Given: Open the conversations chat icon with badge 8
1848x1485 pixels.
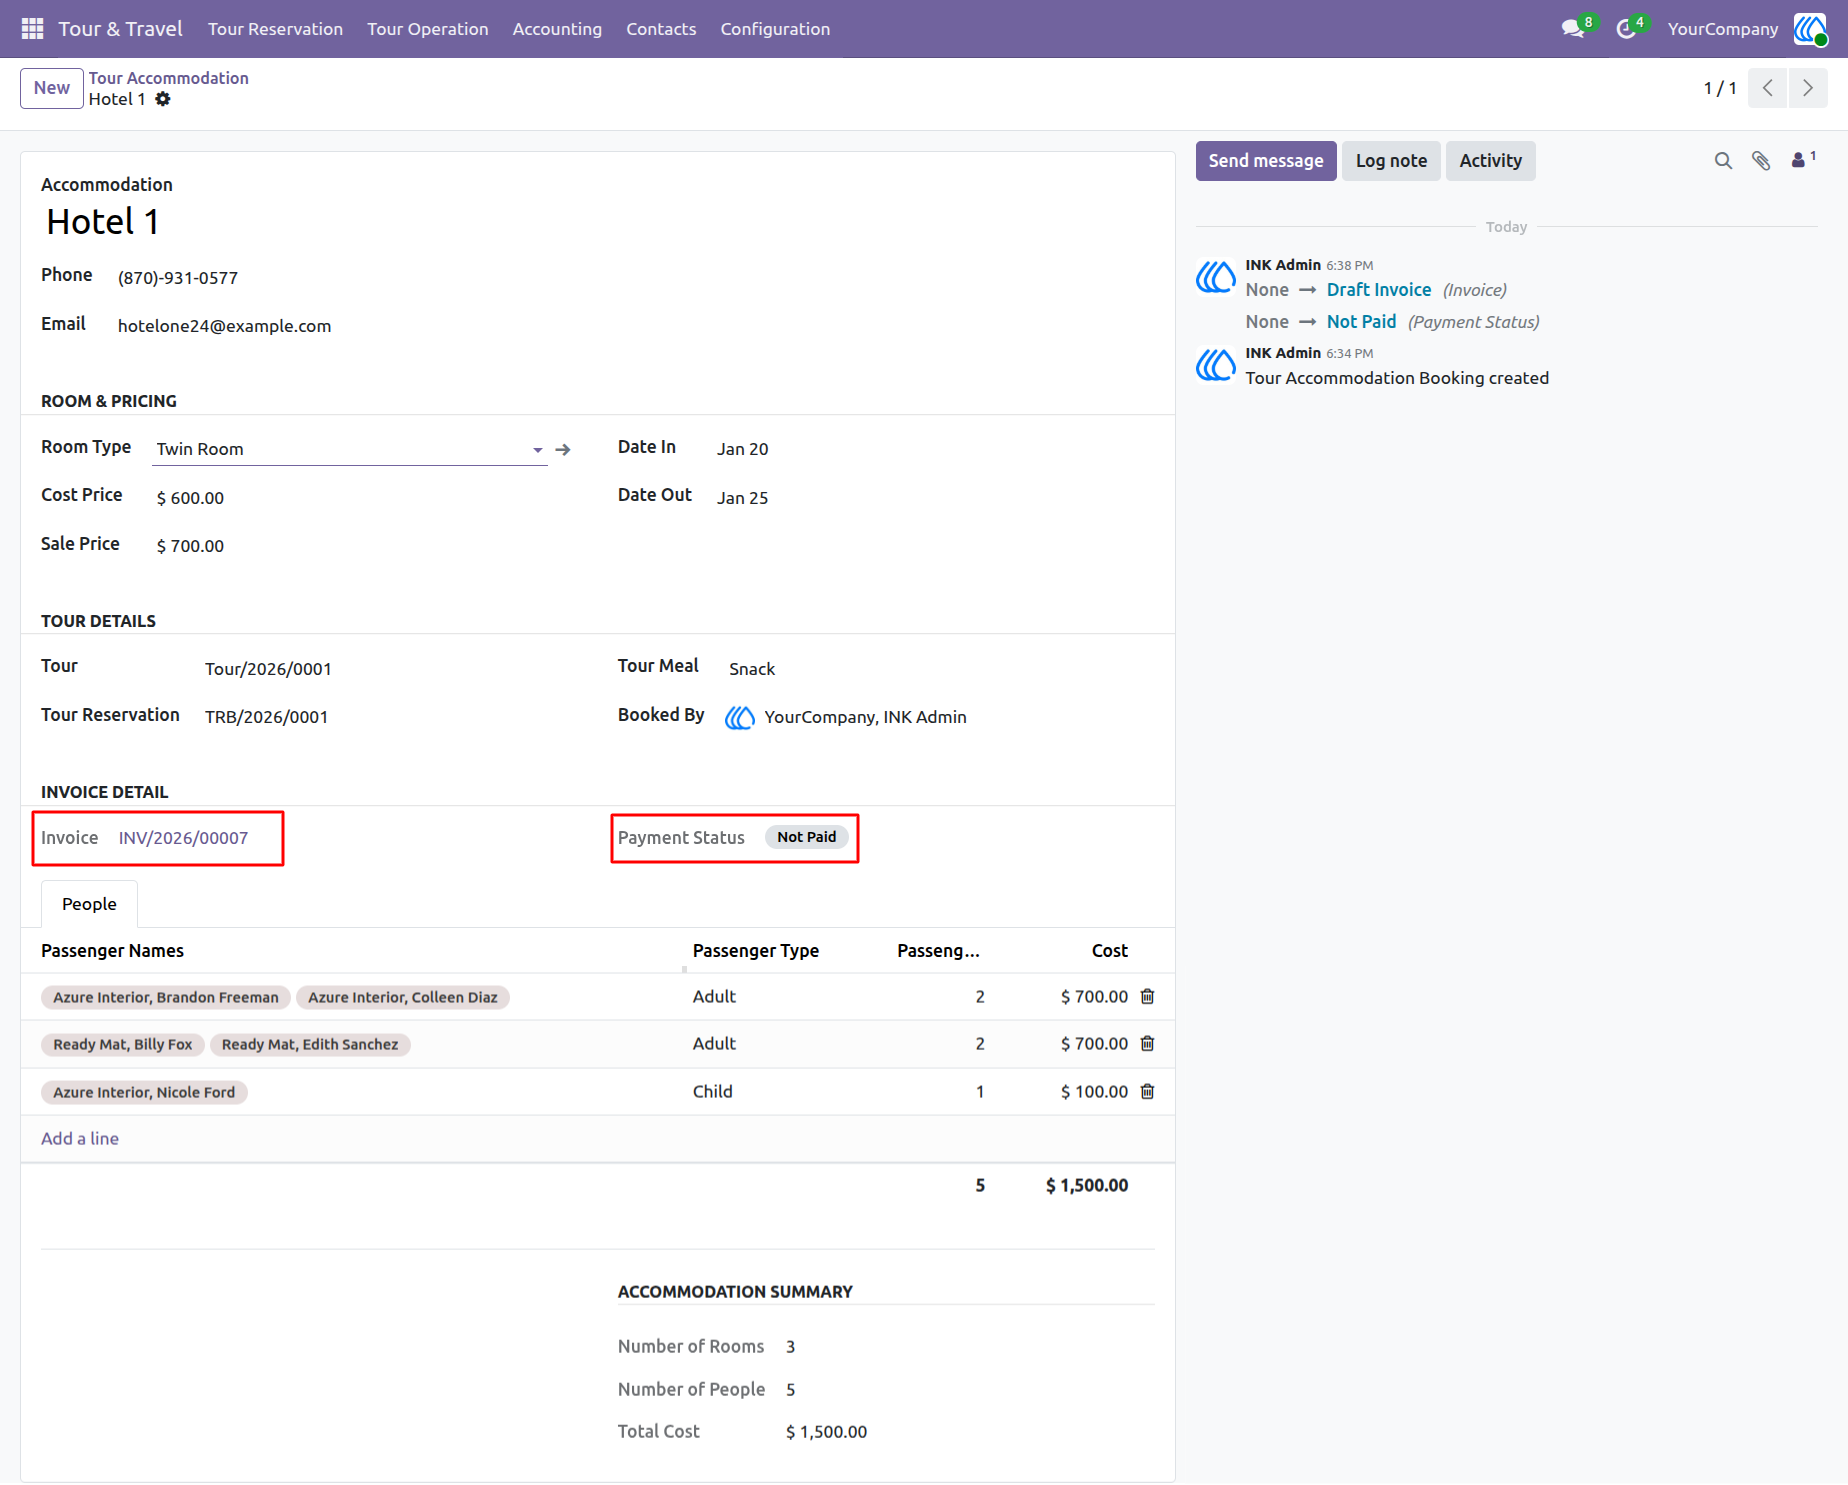Looking at the screenshot, I should coord(1574,29).
